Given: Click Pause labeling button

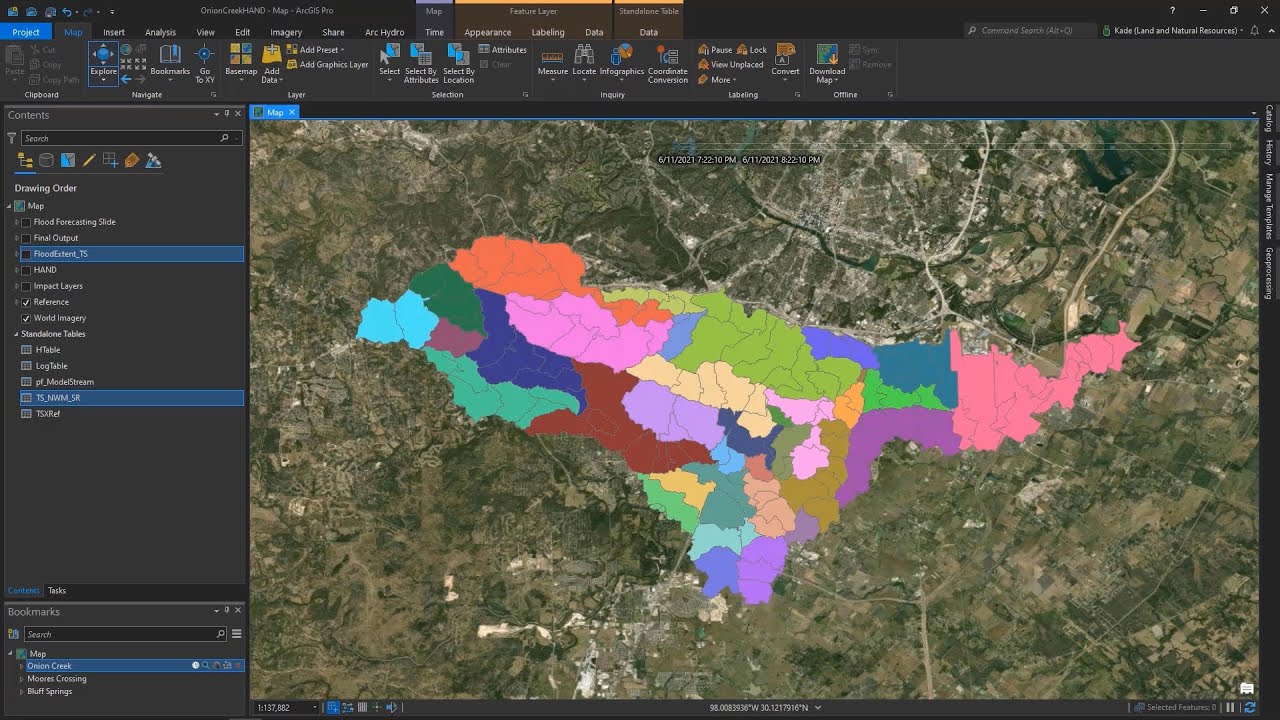Looking at the screenshot, I should coord(715,49).
